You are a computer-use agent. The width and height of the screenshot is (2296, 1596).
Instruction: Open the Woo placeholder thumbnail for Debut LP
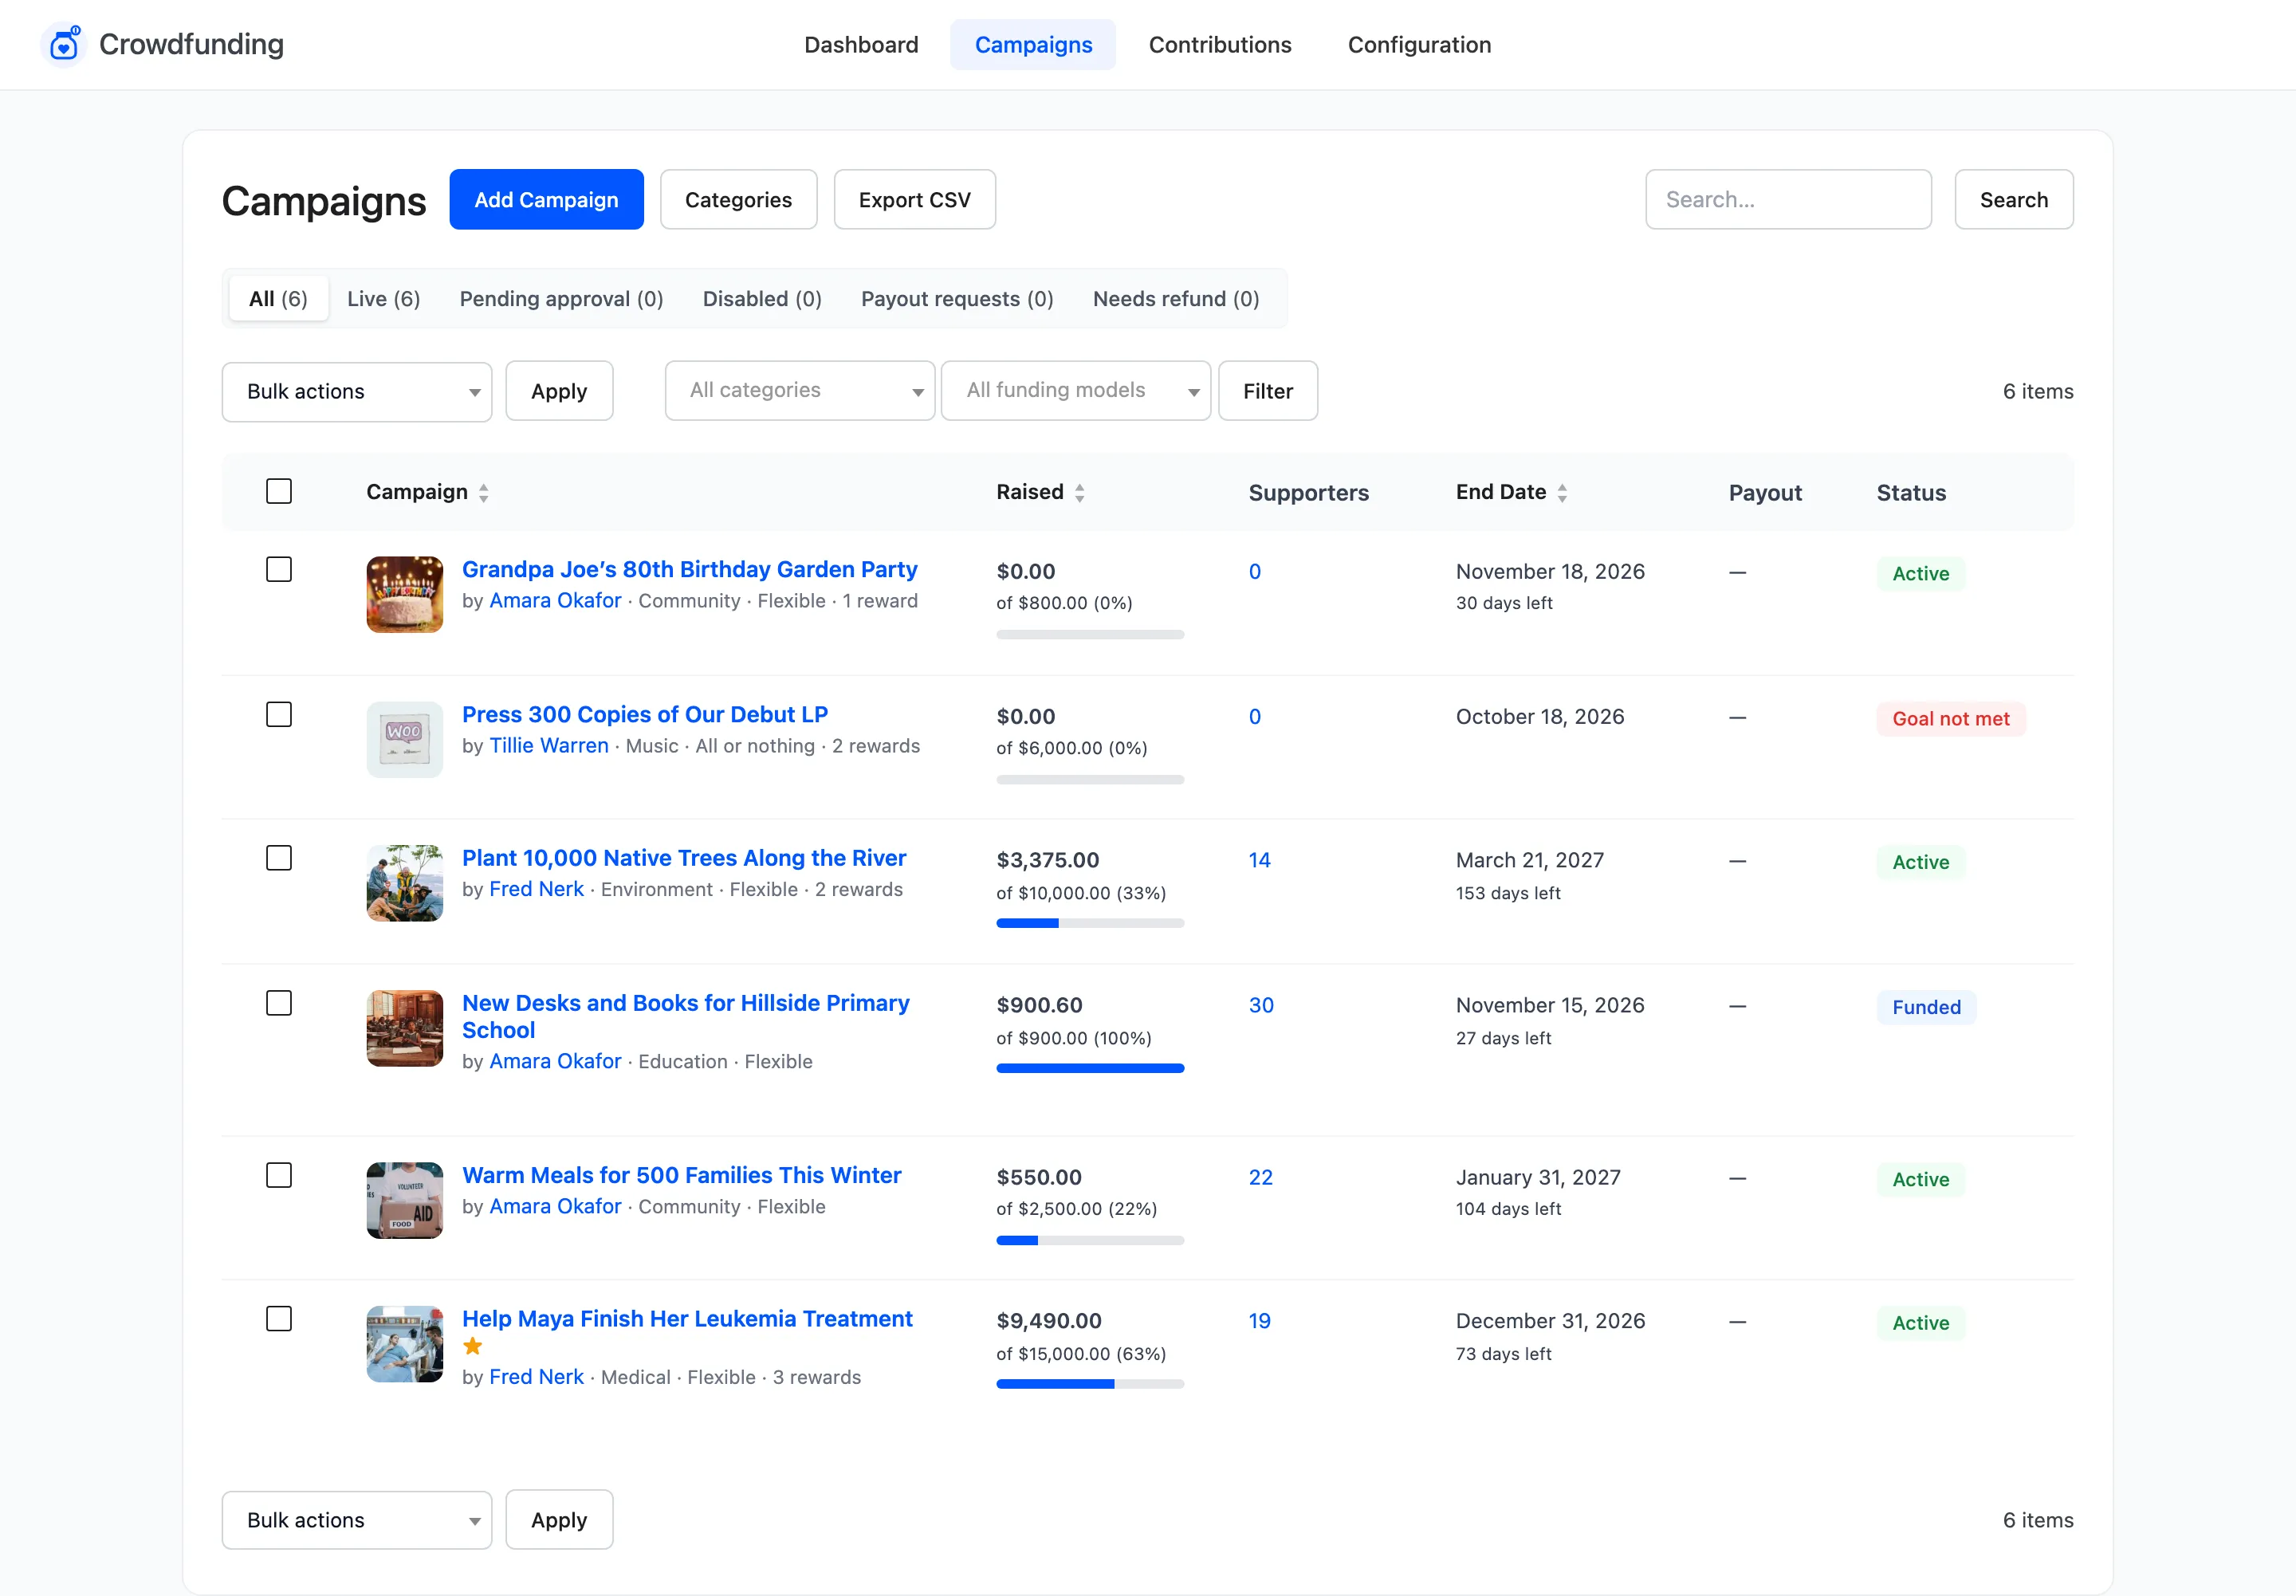tap(405, 740)
